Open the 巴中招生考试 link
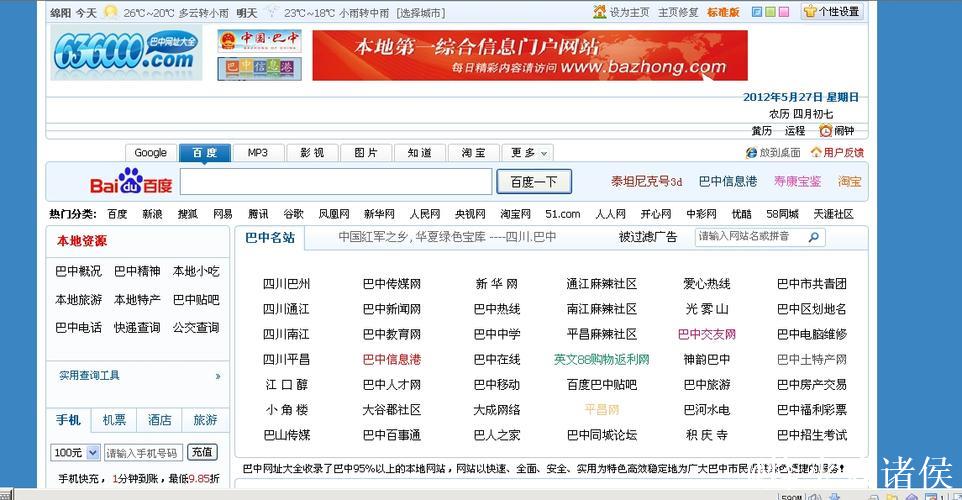Screen dimensions: 962x500 pos(812,435)
